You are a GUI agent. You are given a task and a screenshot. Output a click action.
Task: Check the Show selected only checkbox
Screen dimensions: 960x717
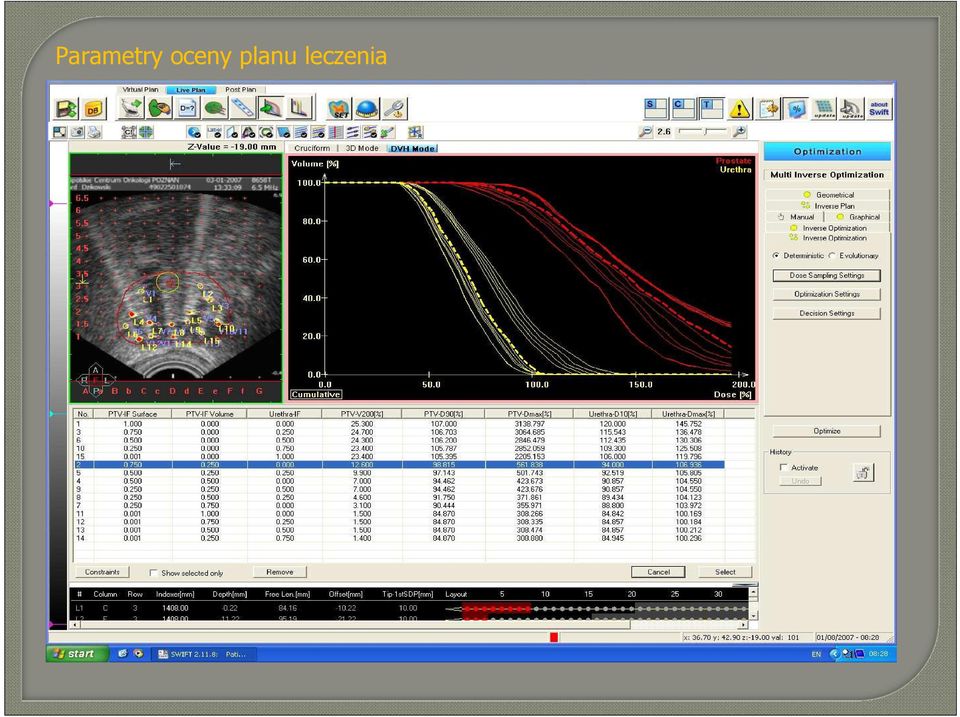(x=153, y=573)
